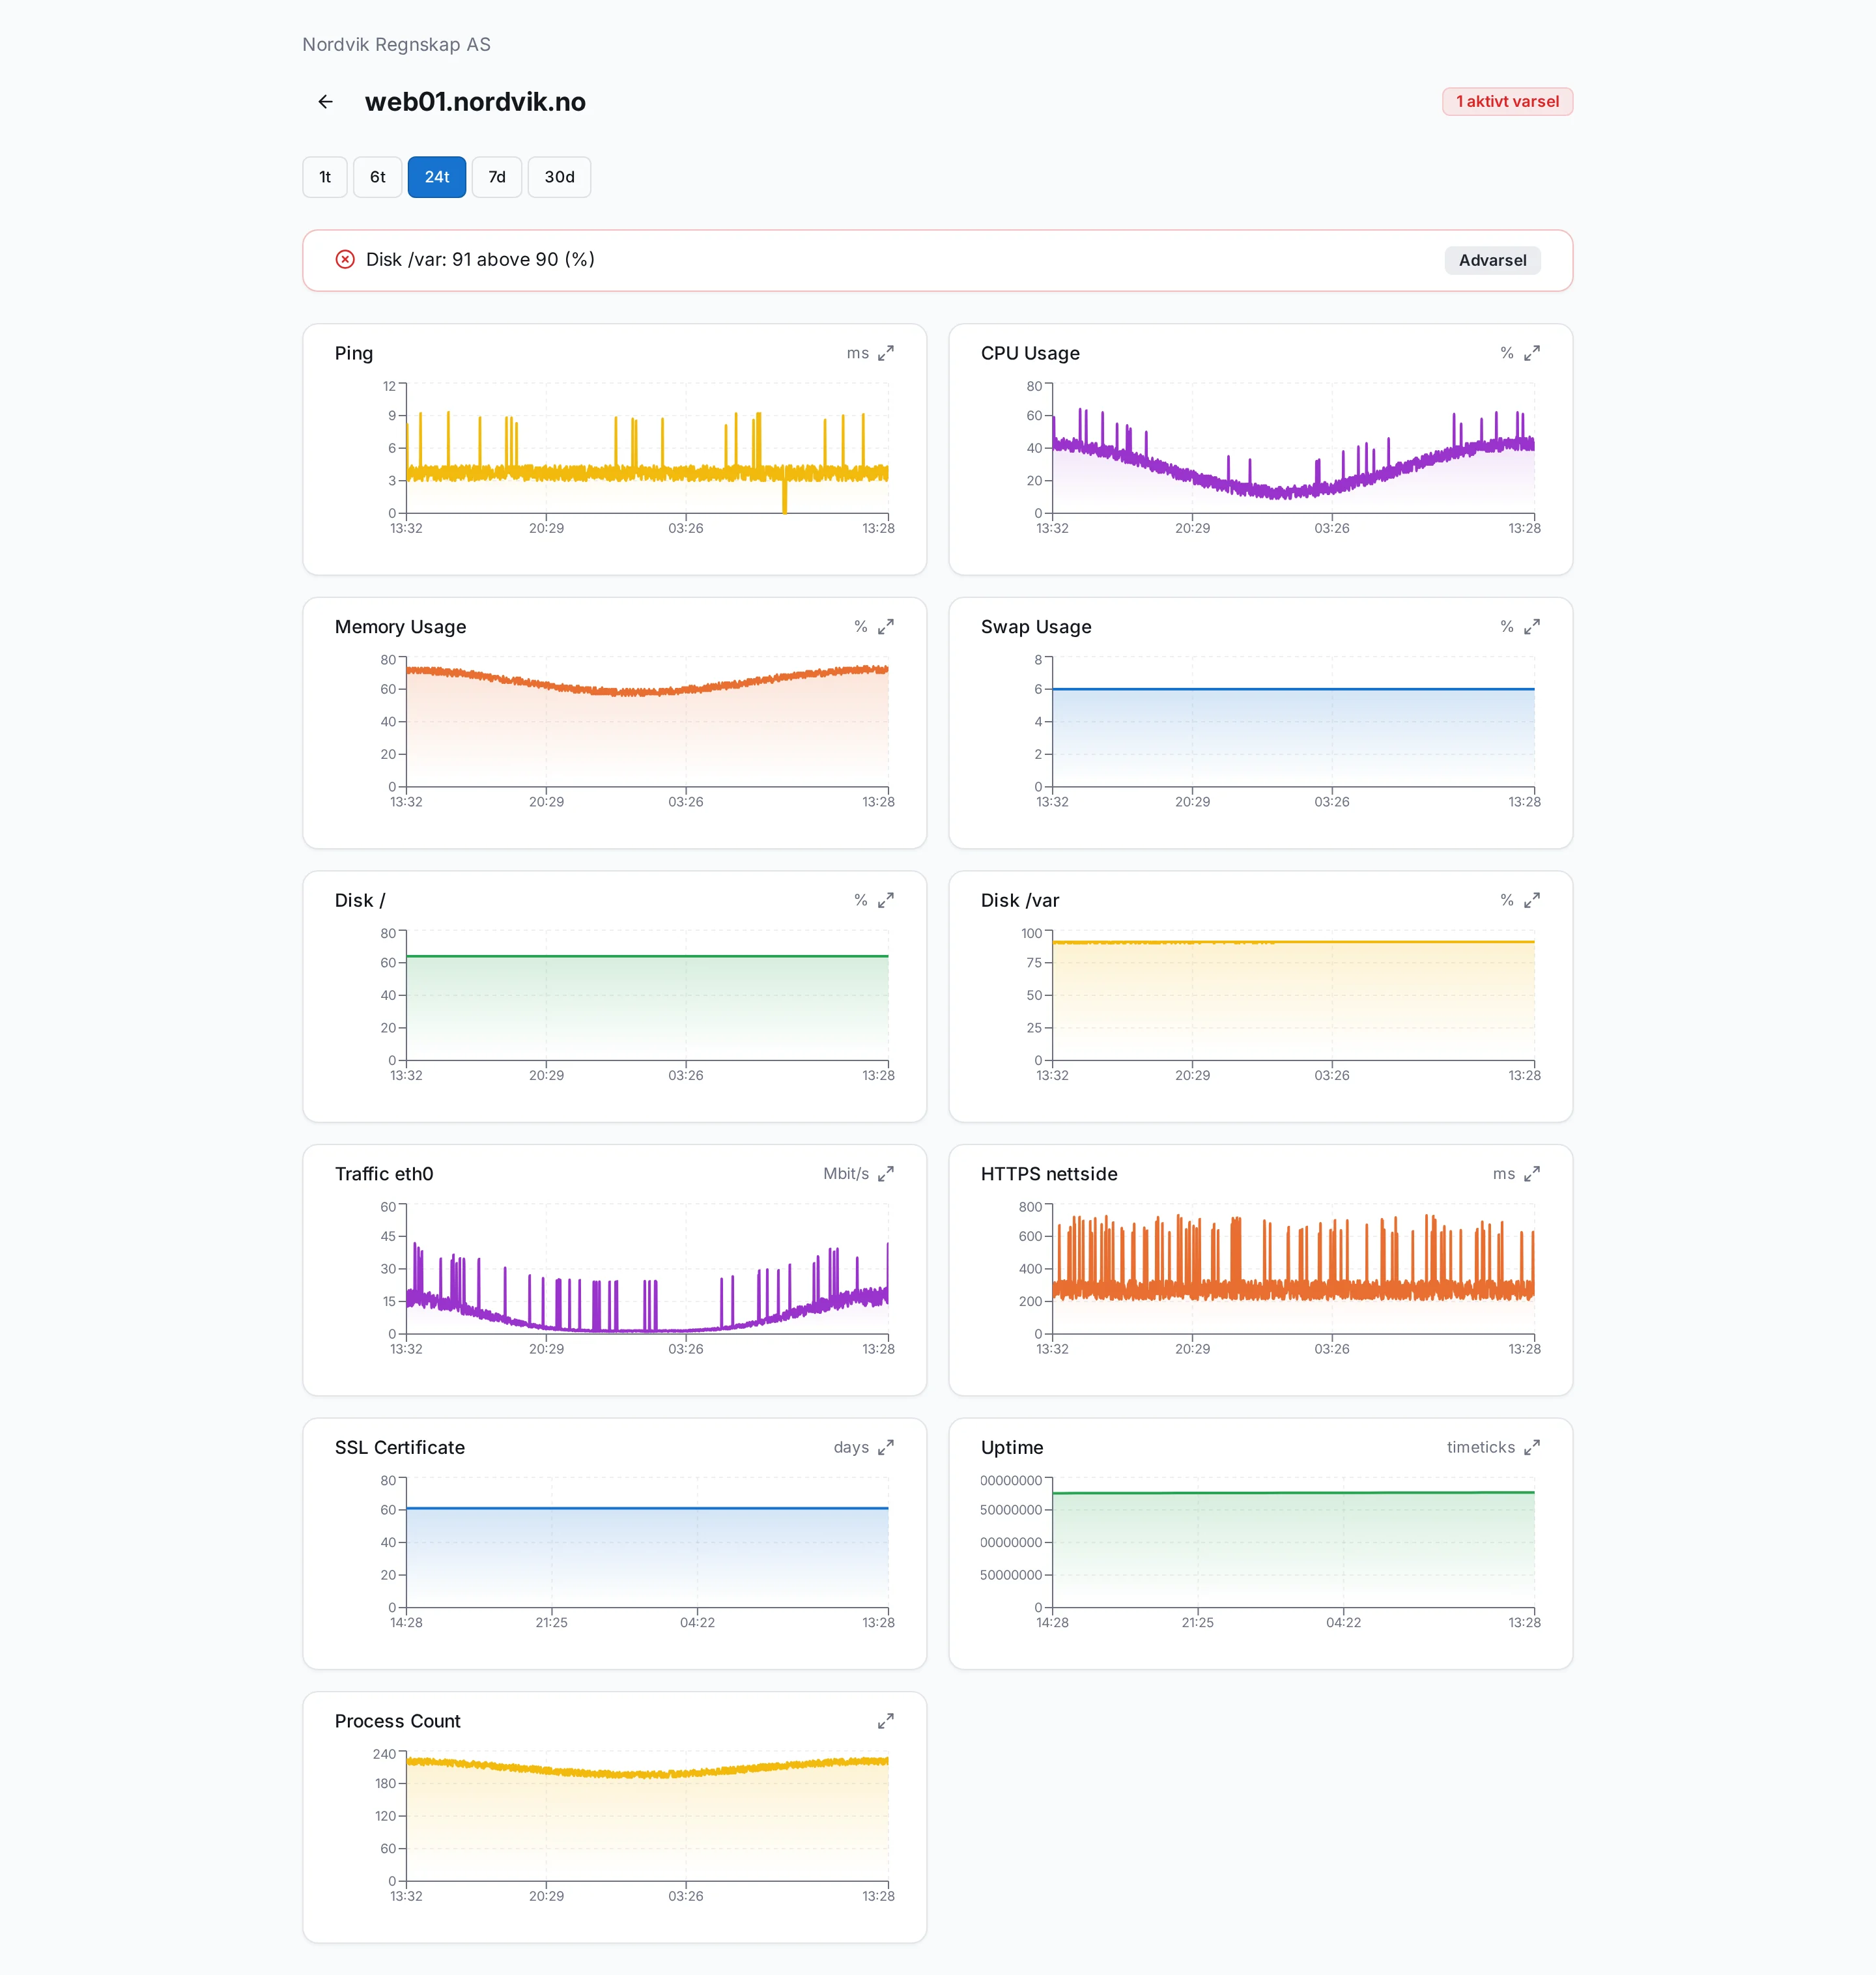
Task: Open the 1 aktivt varsel badge
Action: click(1507, 102)
